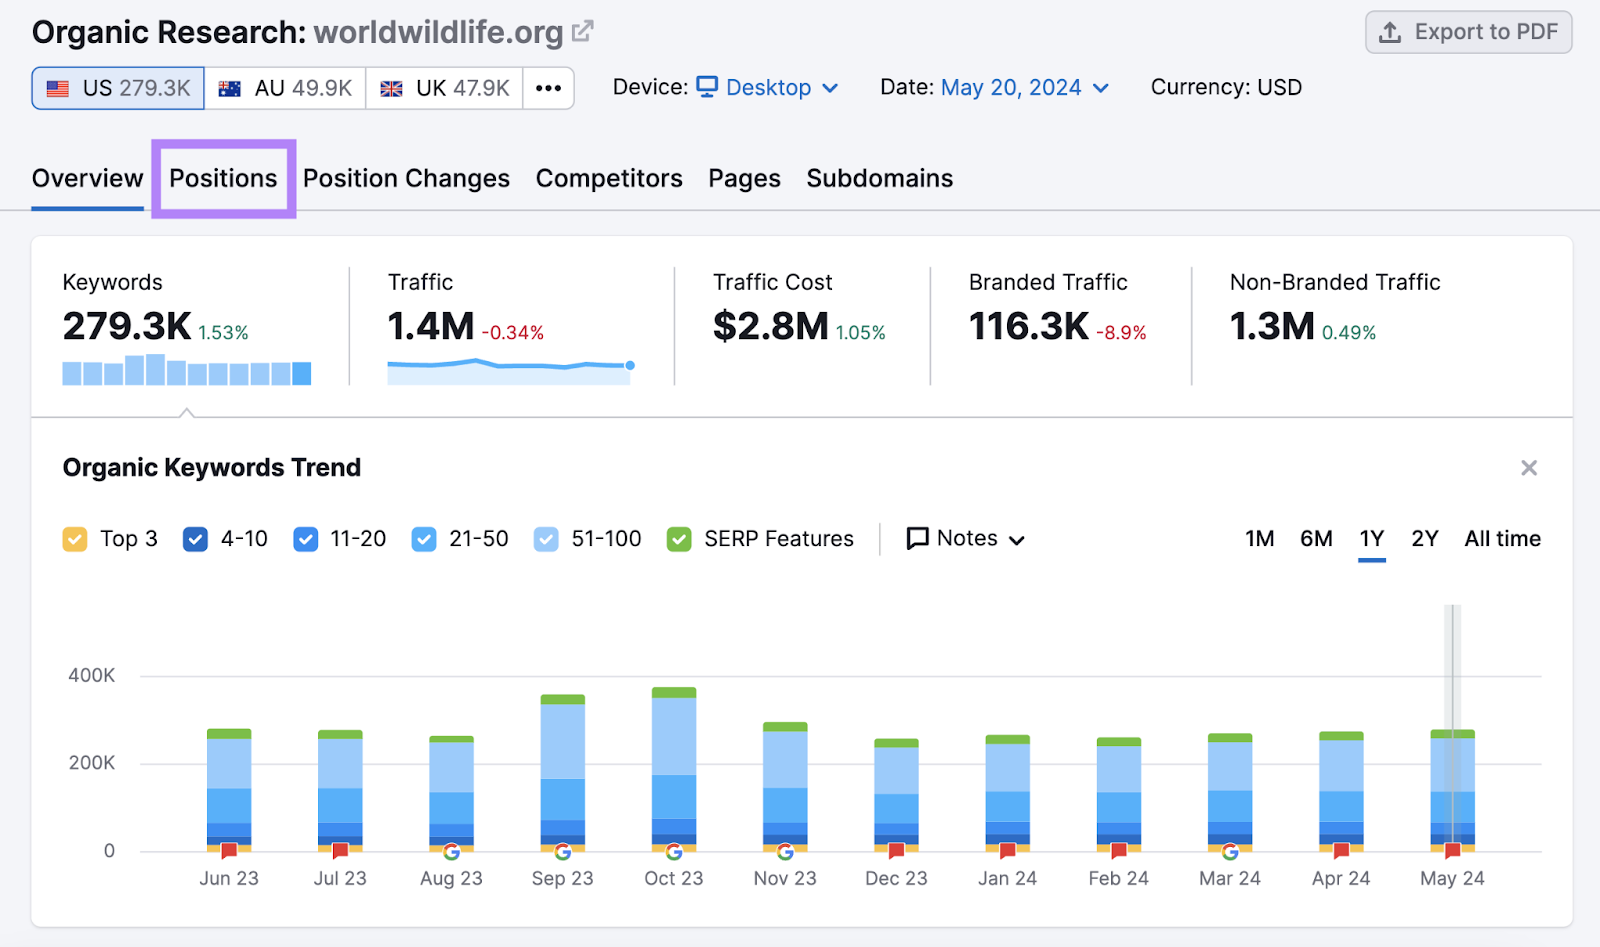Go to the Competitors tab
Viewport: 1600px width, 947px height.
609,178
